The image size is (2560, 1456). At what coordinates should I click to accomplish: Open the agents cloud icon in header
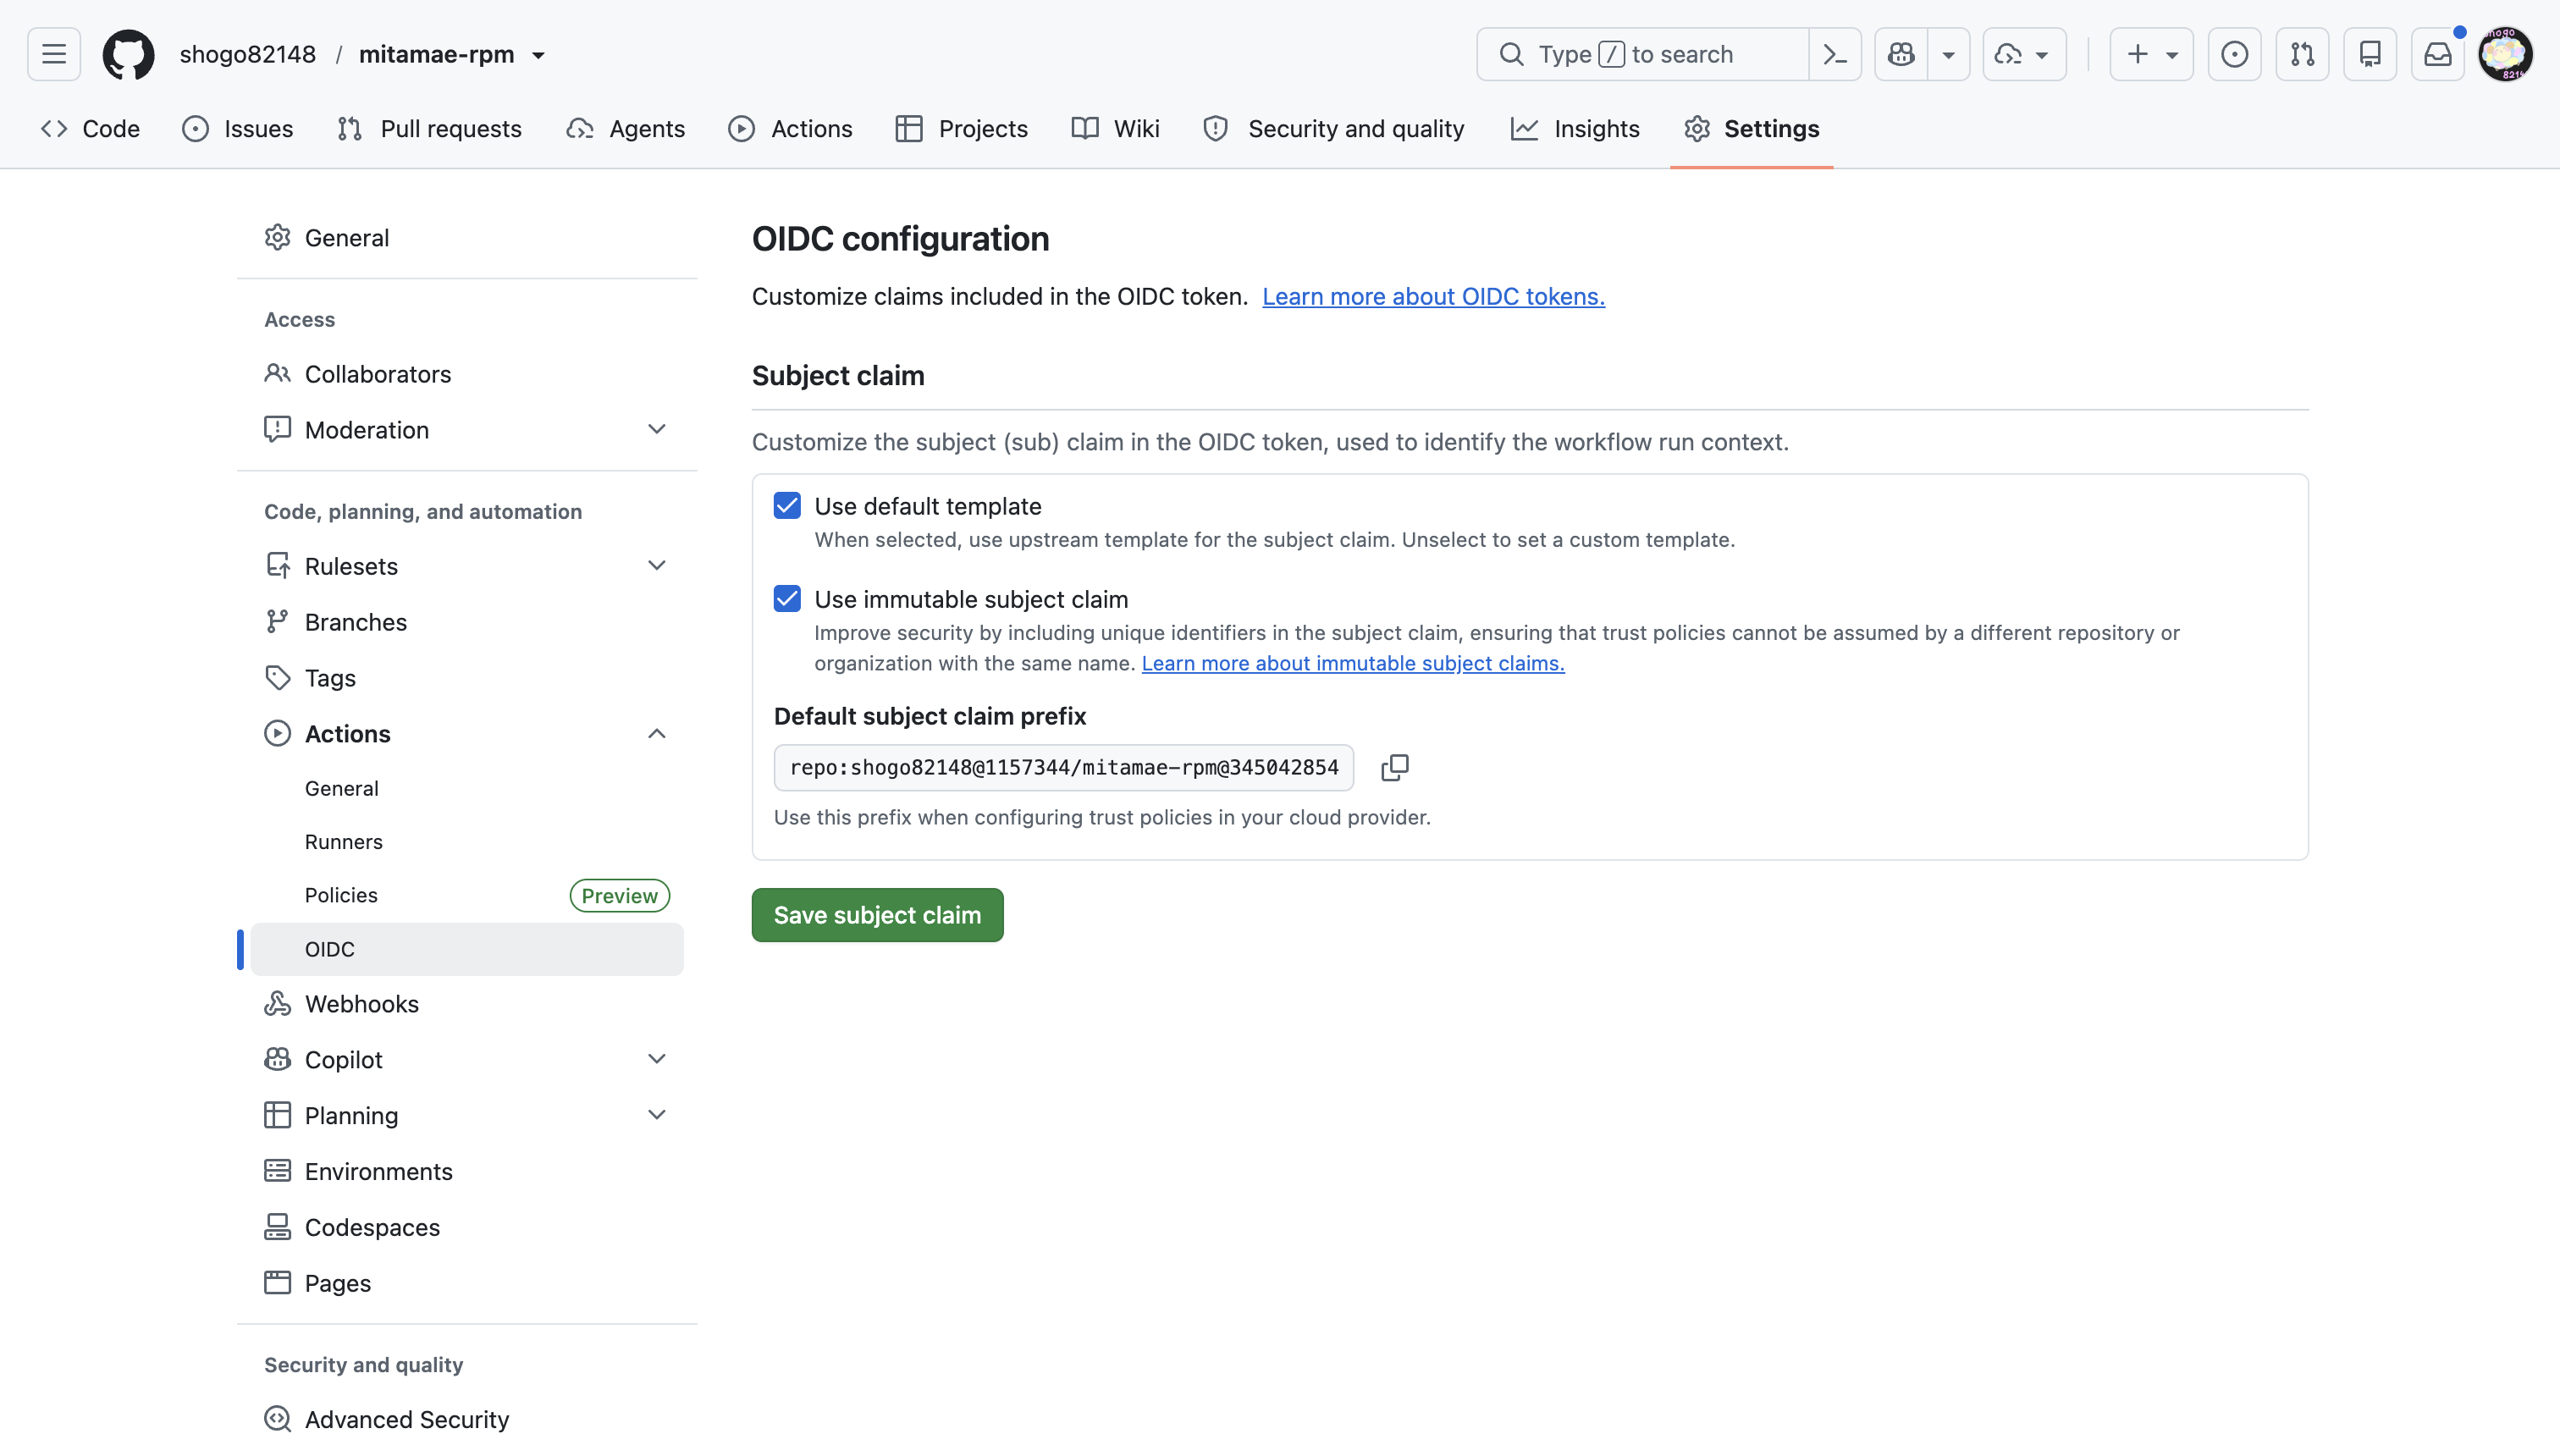[2008, 54]
